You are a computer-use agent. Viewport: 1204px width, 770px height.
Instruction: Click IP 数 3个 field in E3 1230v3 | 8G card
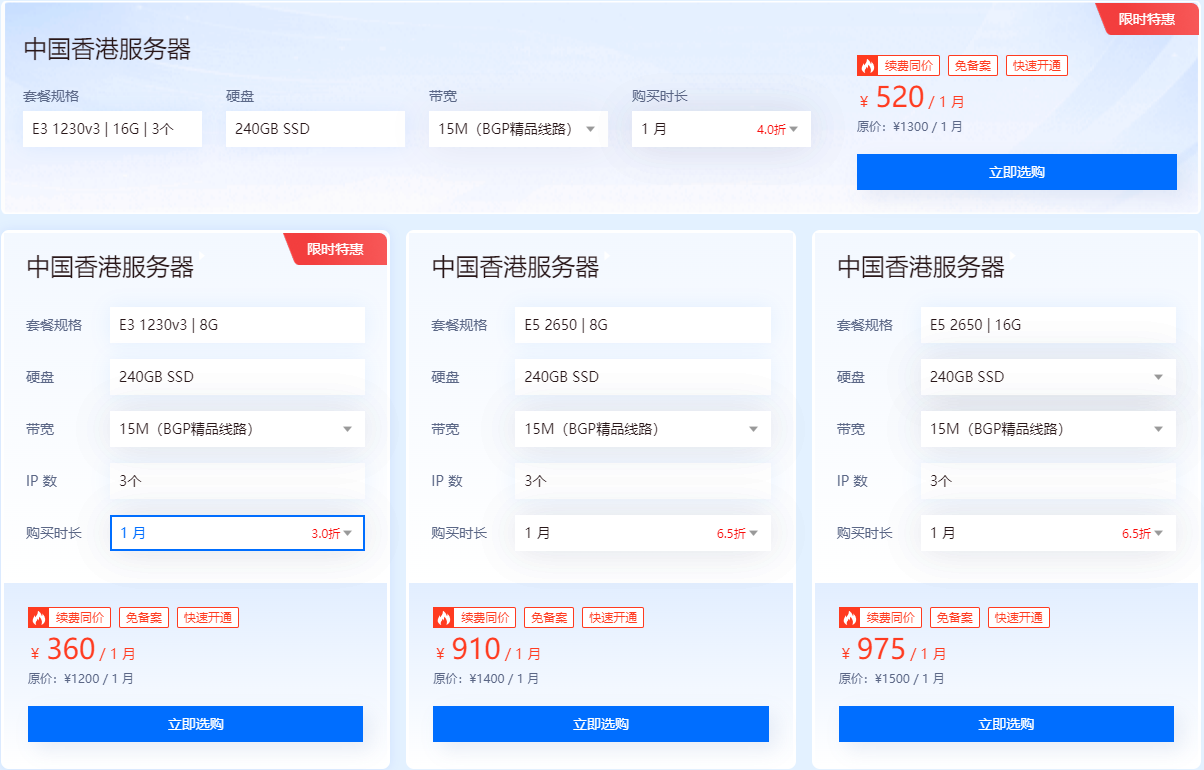point(237,481)
